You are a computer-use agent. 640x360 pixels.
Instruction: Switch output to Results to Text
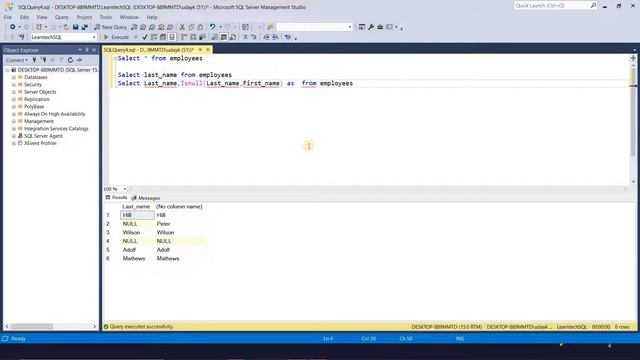215,37
